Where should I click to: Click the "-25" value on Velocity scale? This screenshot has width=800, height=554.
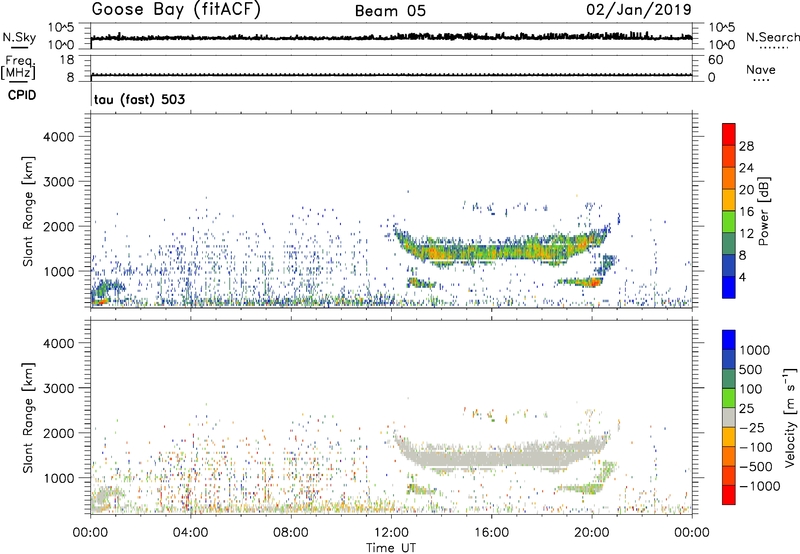tap(751, 428)
